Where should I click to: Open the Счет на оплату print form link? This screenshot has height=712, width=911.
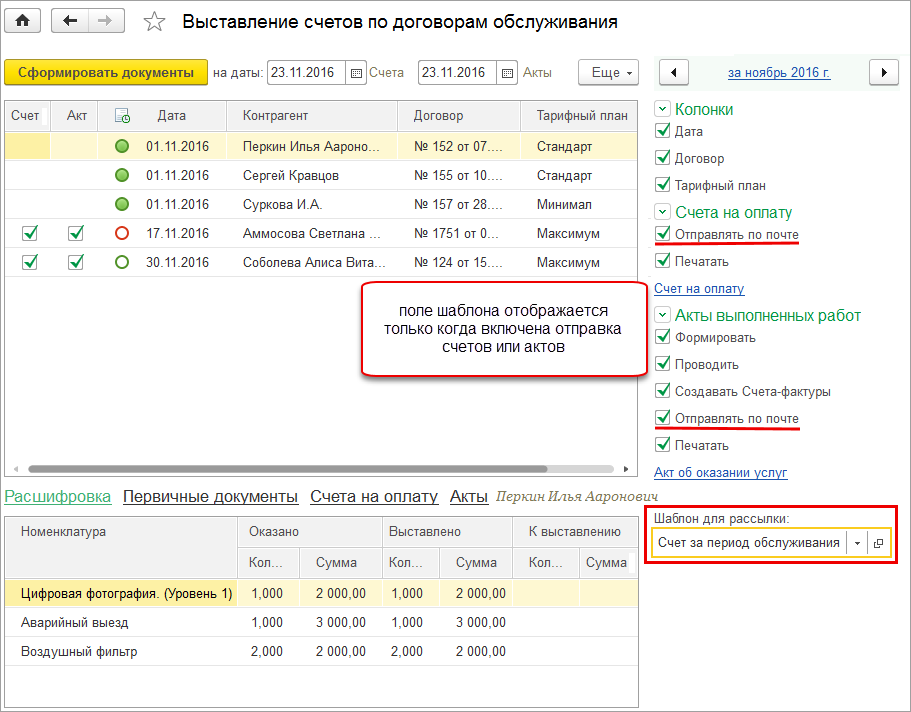699,288
